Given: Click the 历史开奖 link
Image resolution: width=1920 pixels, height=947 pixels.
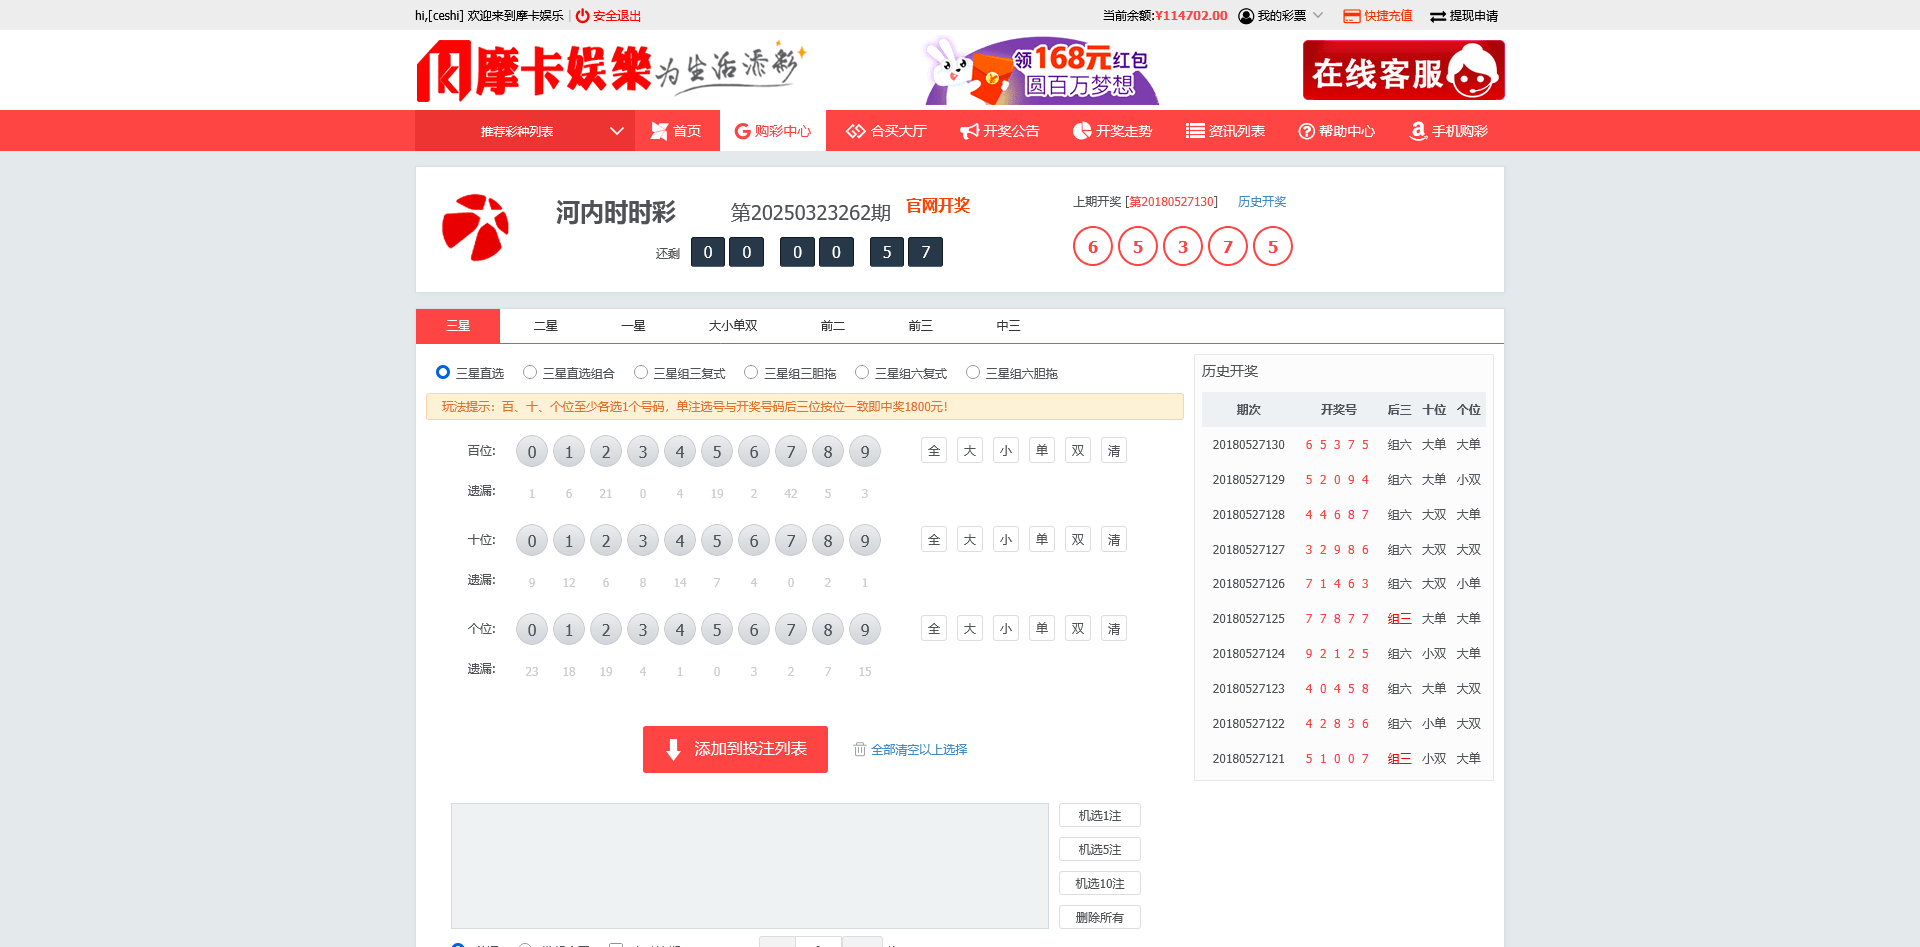Looking at the screenshot, I should (x=1262, y=202).
